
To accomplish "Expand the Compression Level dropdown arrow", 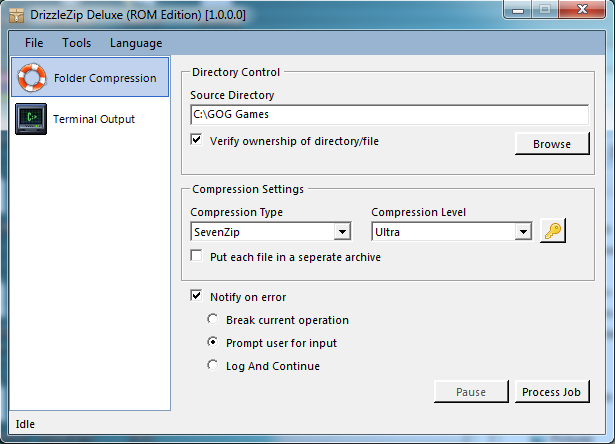I will pos(523,232).
